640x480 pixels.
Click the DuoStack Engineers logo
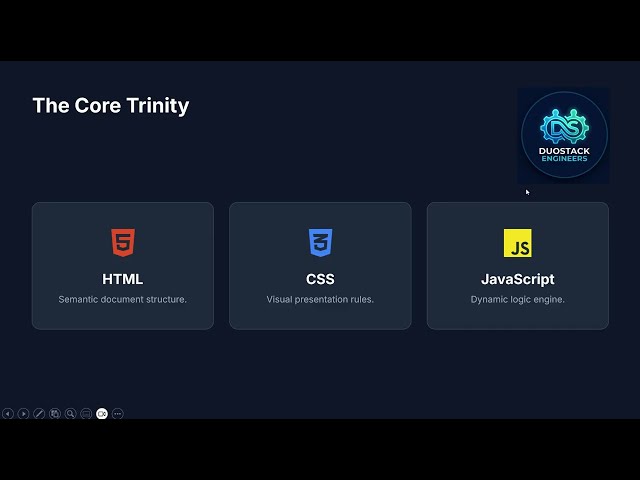(564, 135)
